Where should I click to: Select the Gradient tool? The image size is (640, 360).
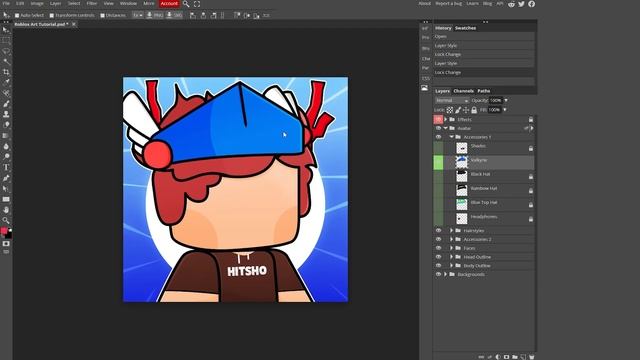point(6,136)
